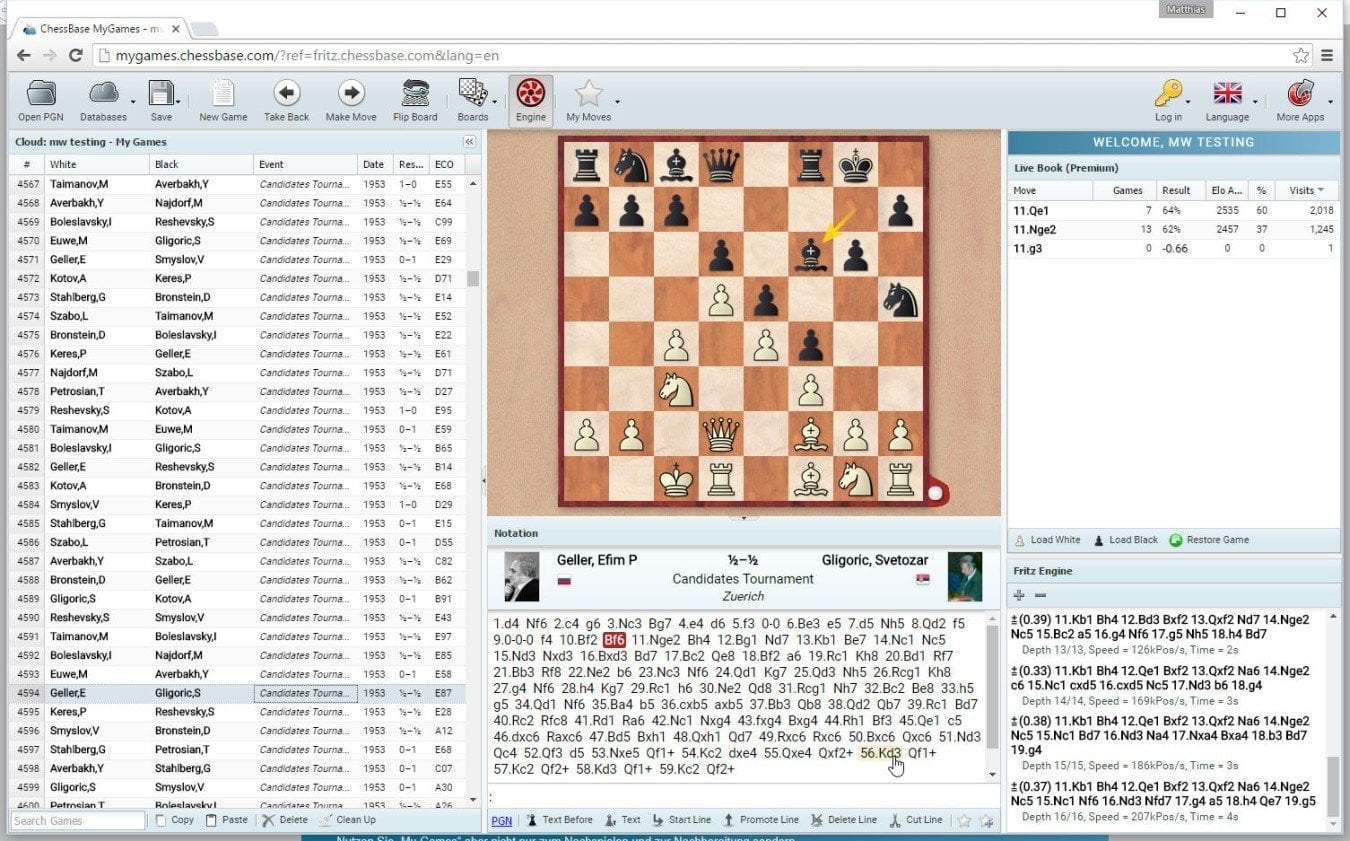The height and width of the screenshot is (841, 1350).
Task: Switch to the PGN tab
Action: click(500, 819)
